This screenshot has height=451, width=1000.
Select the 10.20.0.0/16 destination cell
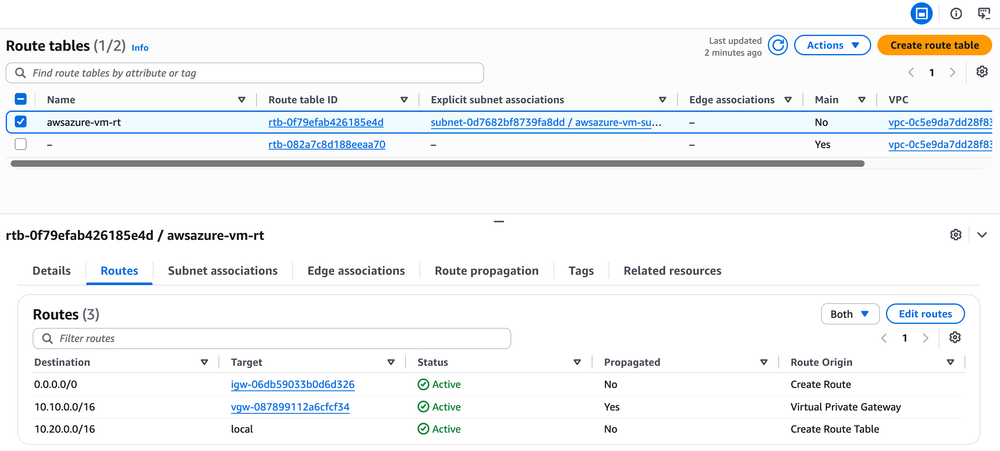pos(64,429)
